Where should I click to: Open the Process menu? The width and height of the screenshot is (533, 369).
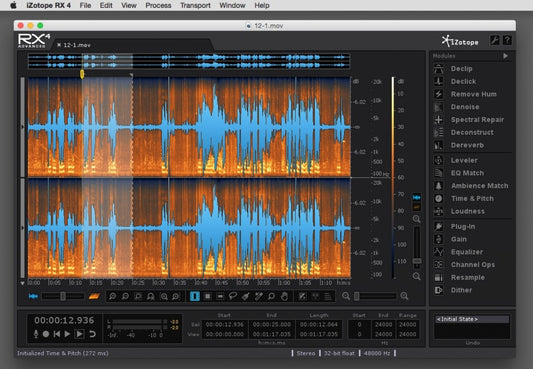(158, 5)
